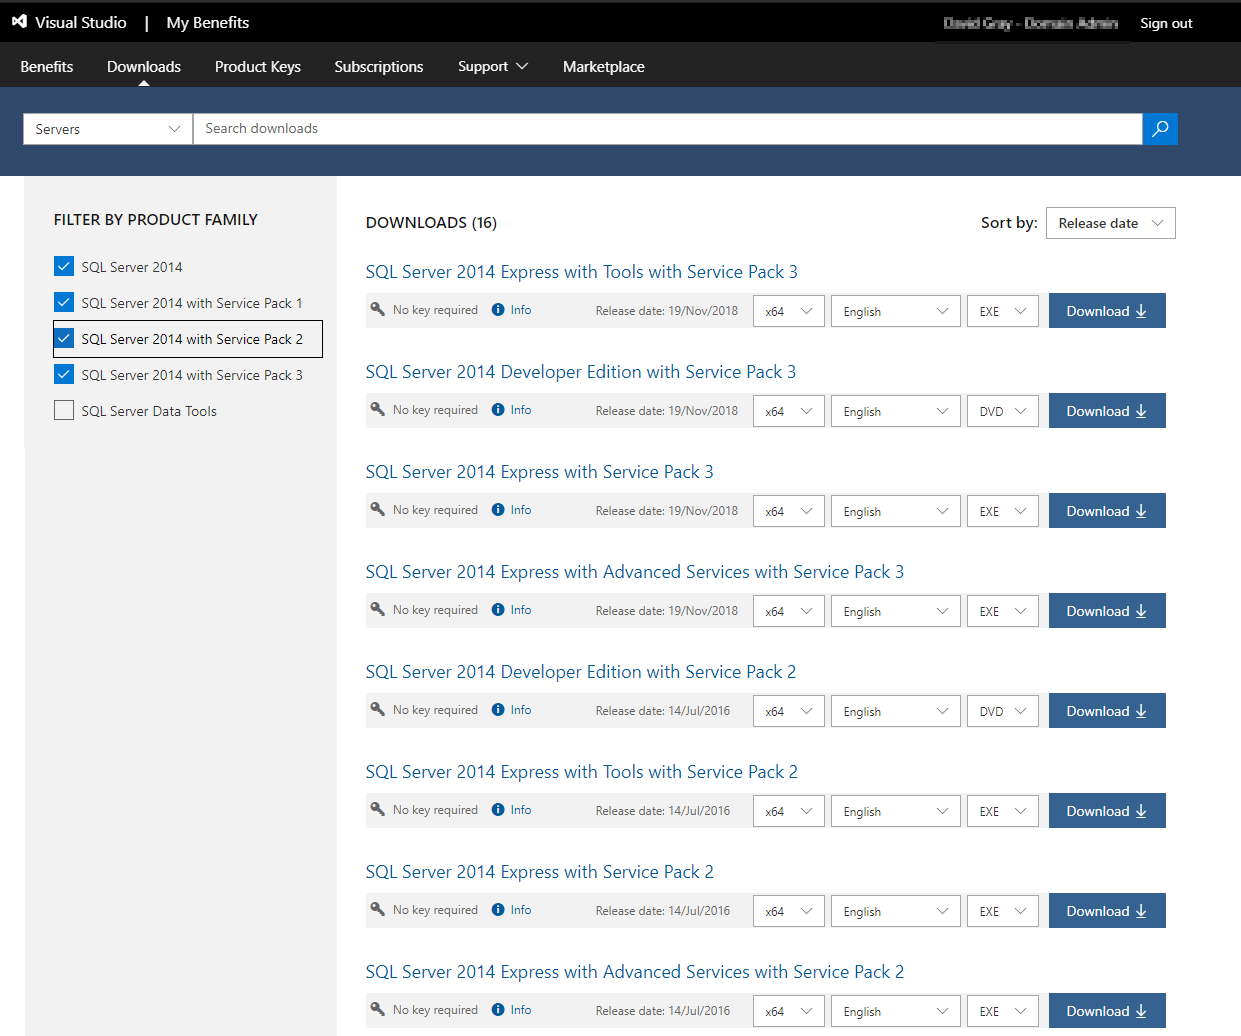Open the Marketplace tab
The width and height of the screenshot is (1241, 1036).
(x=604, y=66)
